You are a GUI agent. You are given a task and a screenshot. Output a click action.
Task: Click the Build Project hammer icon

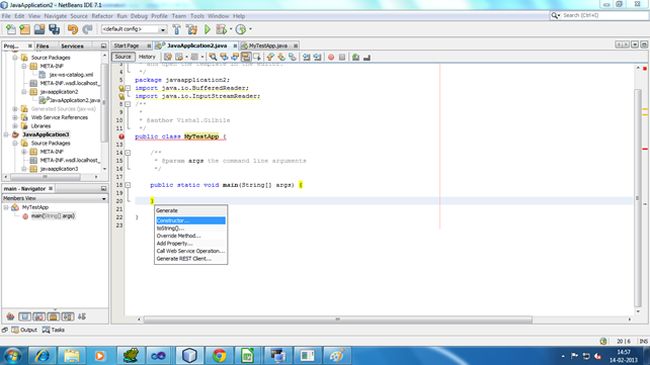point(176,29)
